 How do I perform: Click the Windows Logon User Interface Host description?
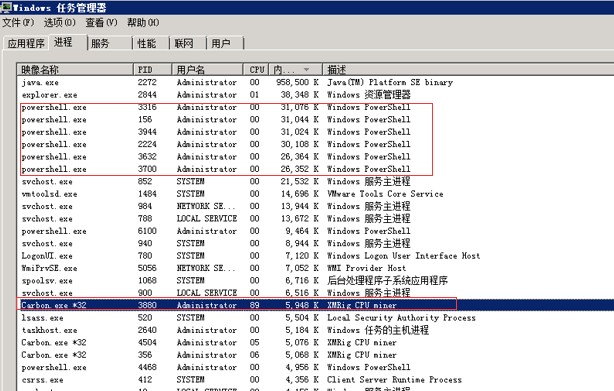(403, 256)
